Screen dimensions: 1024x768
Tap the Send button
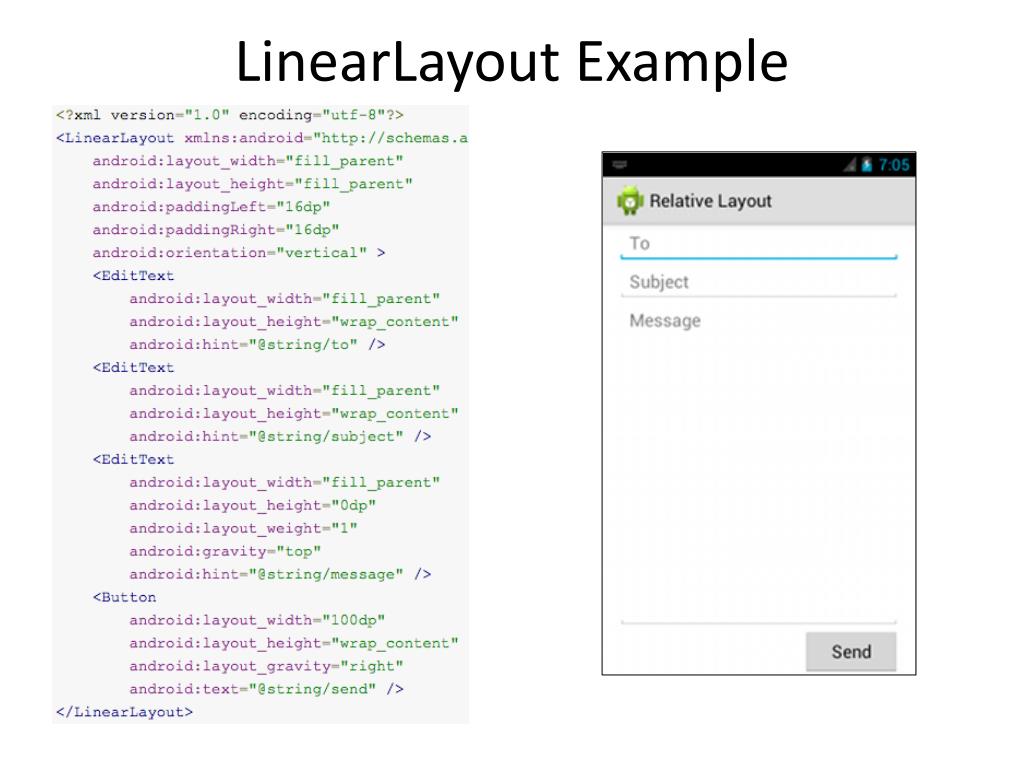851,651
